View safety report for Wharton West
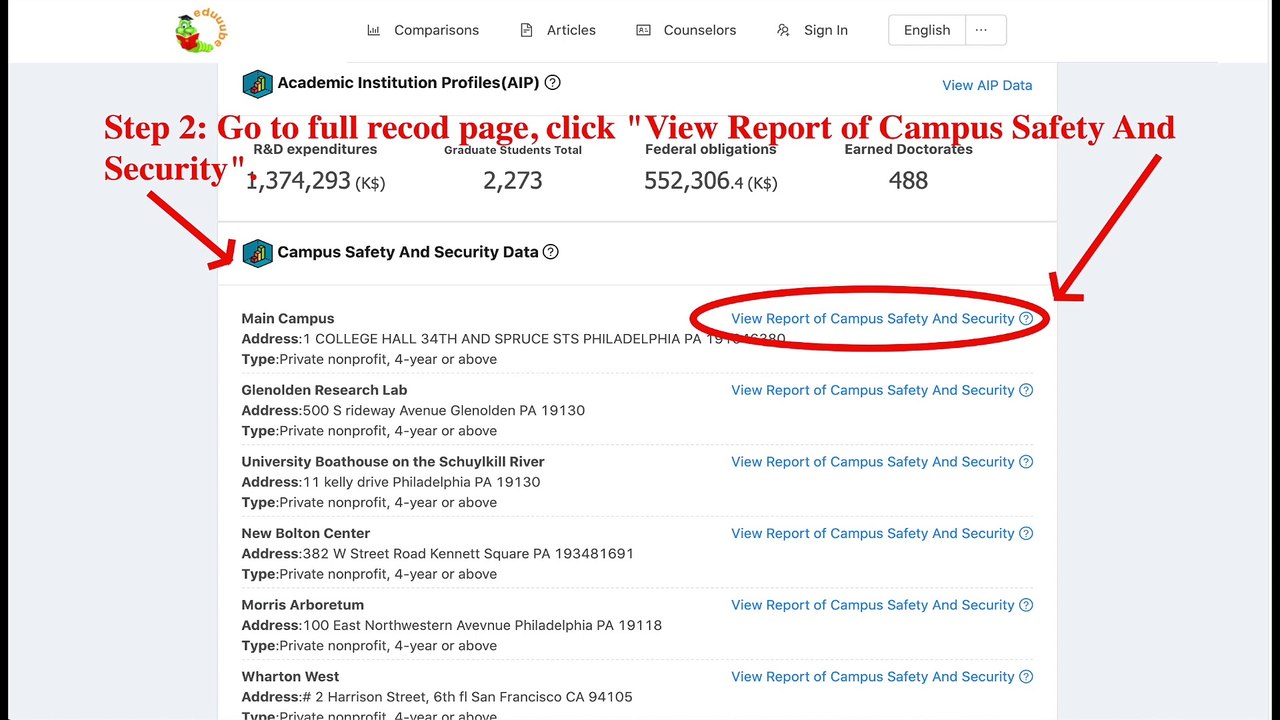This screenshot has width=1280, height=720. click(873, 676)
